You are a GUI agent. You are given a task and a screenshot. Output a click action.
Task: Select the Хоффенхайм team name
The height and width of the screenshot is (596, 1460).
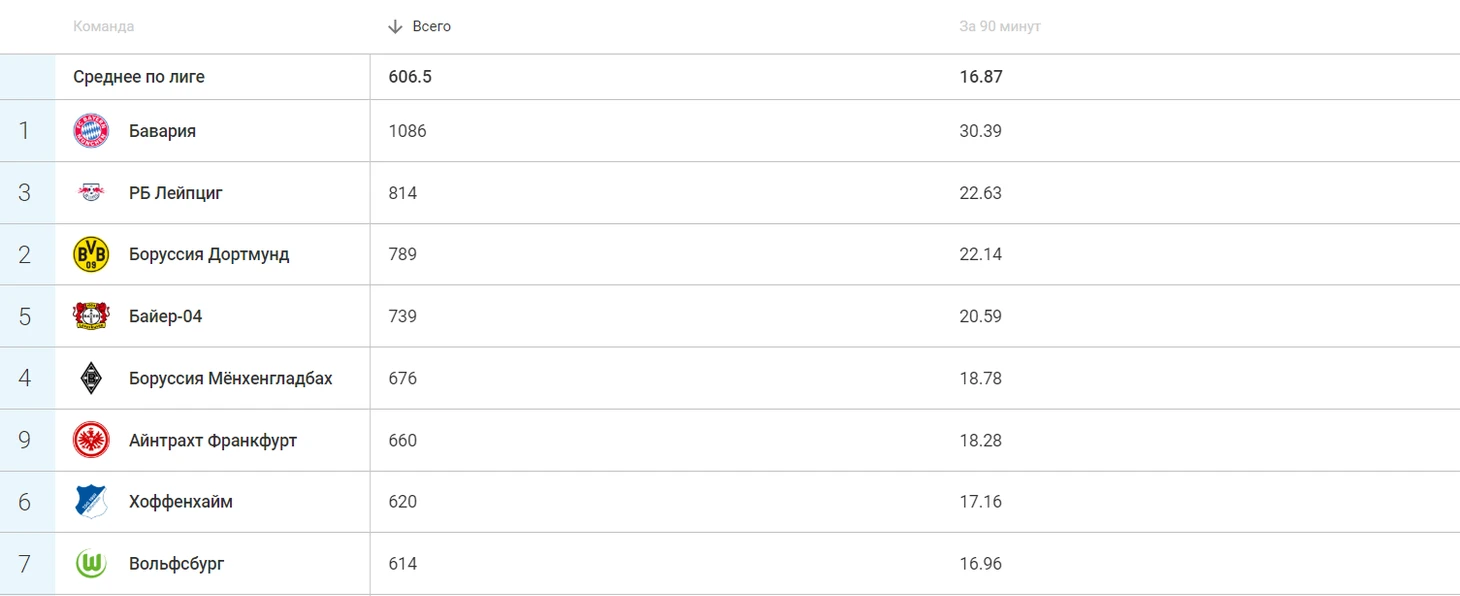click(x=180, y=501)
